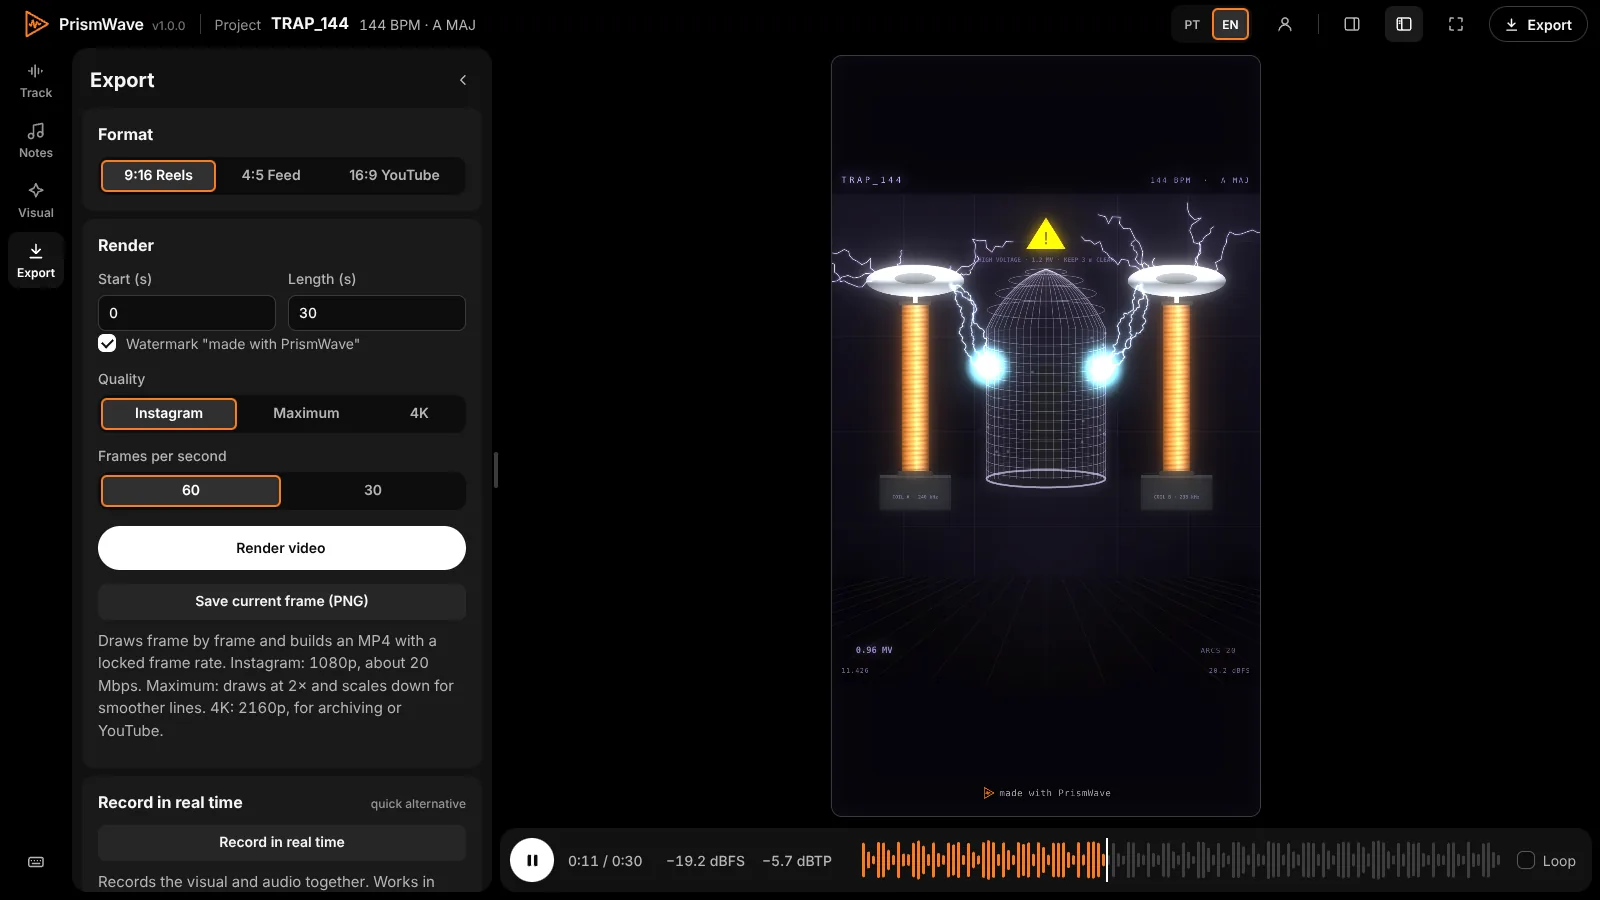
Task: Click the vertical video preview canvas
Action: pyautogui.click(x=1046, y=436)
